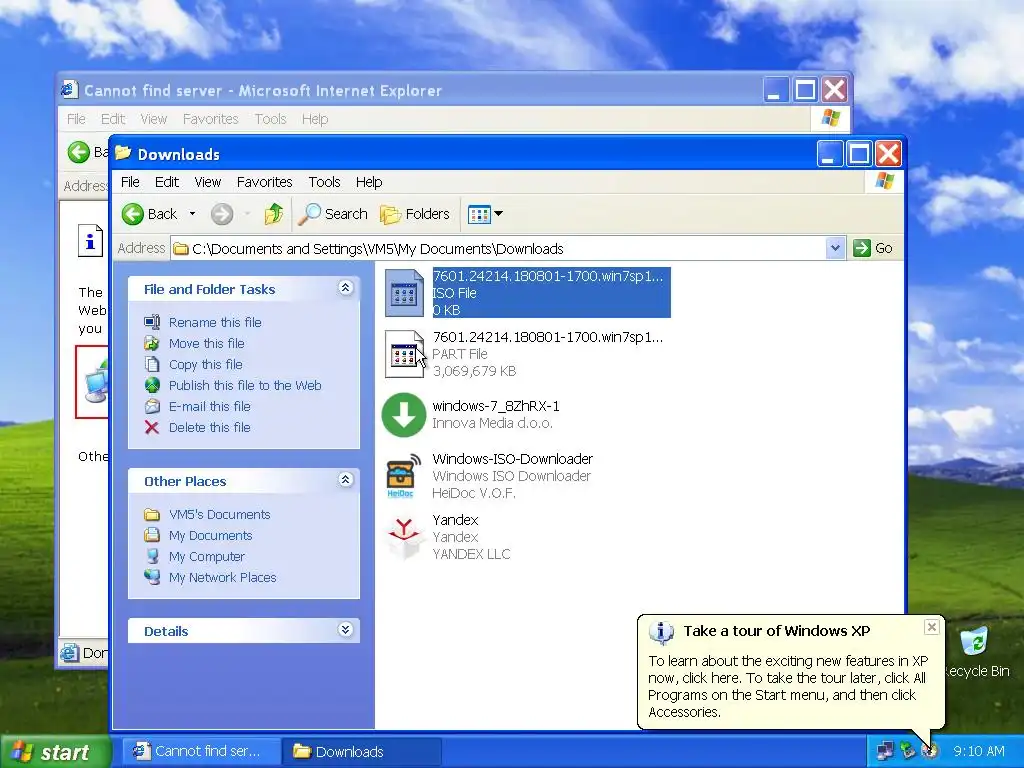This screenshot has height=768, width=1024.
Task: Open the Help menu in Downloads
Action: pos(369,182)
